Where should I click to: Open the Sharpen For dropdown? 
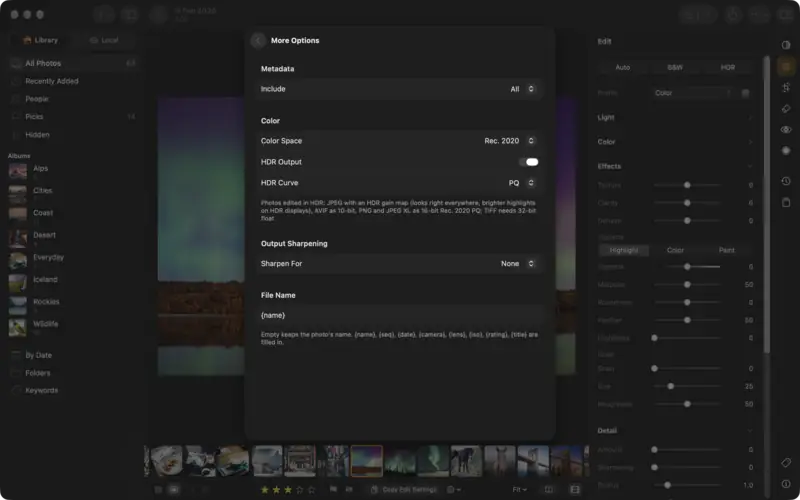tap(517, 264)
